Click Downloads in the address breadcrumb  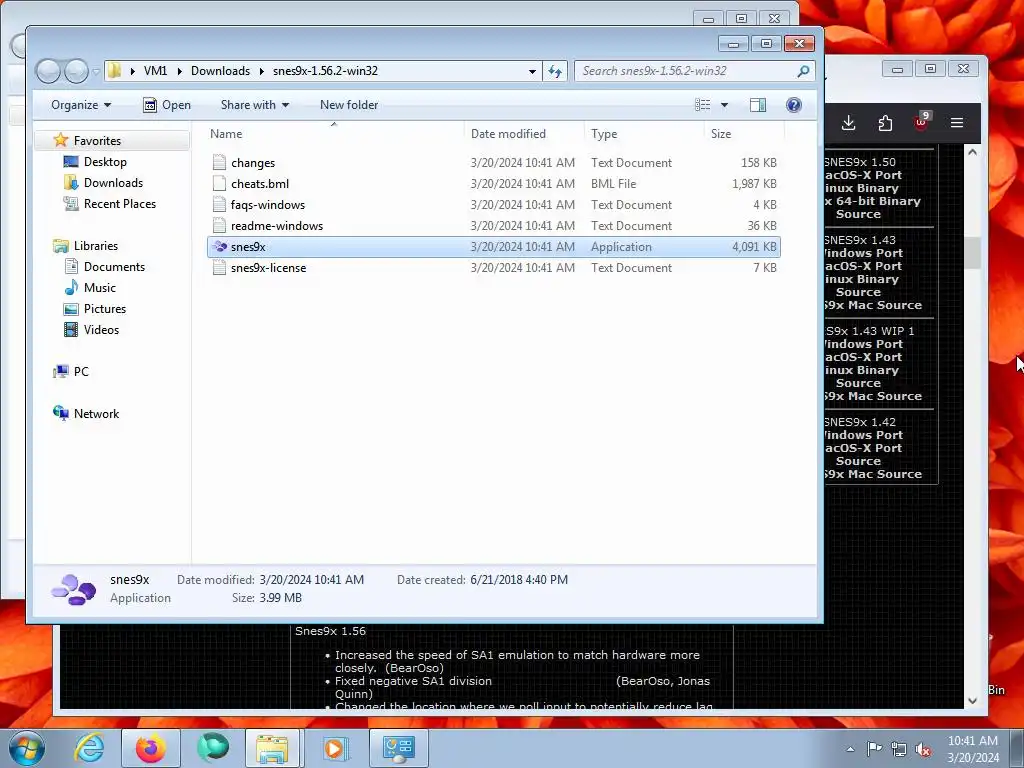(x=220, y=71)
